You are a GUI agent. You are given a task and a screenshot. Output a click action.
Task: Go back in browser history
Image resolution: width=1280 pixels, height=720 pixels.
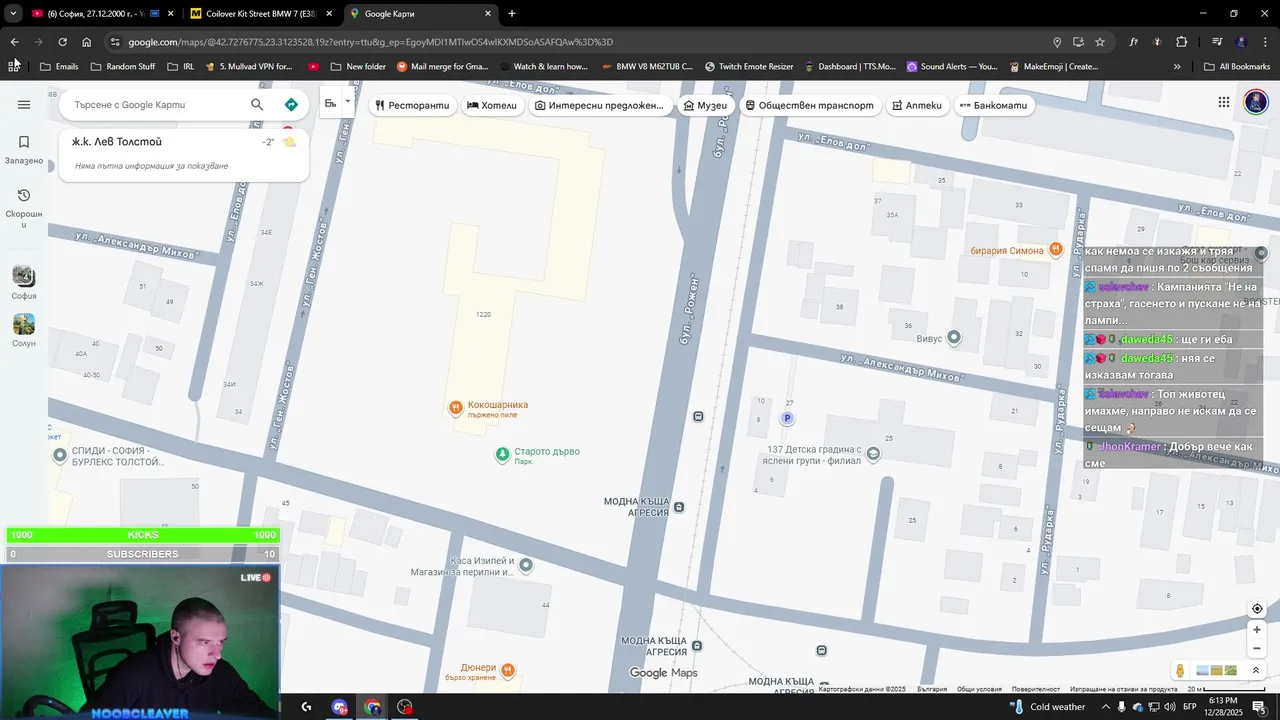(15, 42)
